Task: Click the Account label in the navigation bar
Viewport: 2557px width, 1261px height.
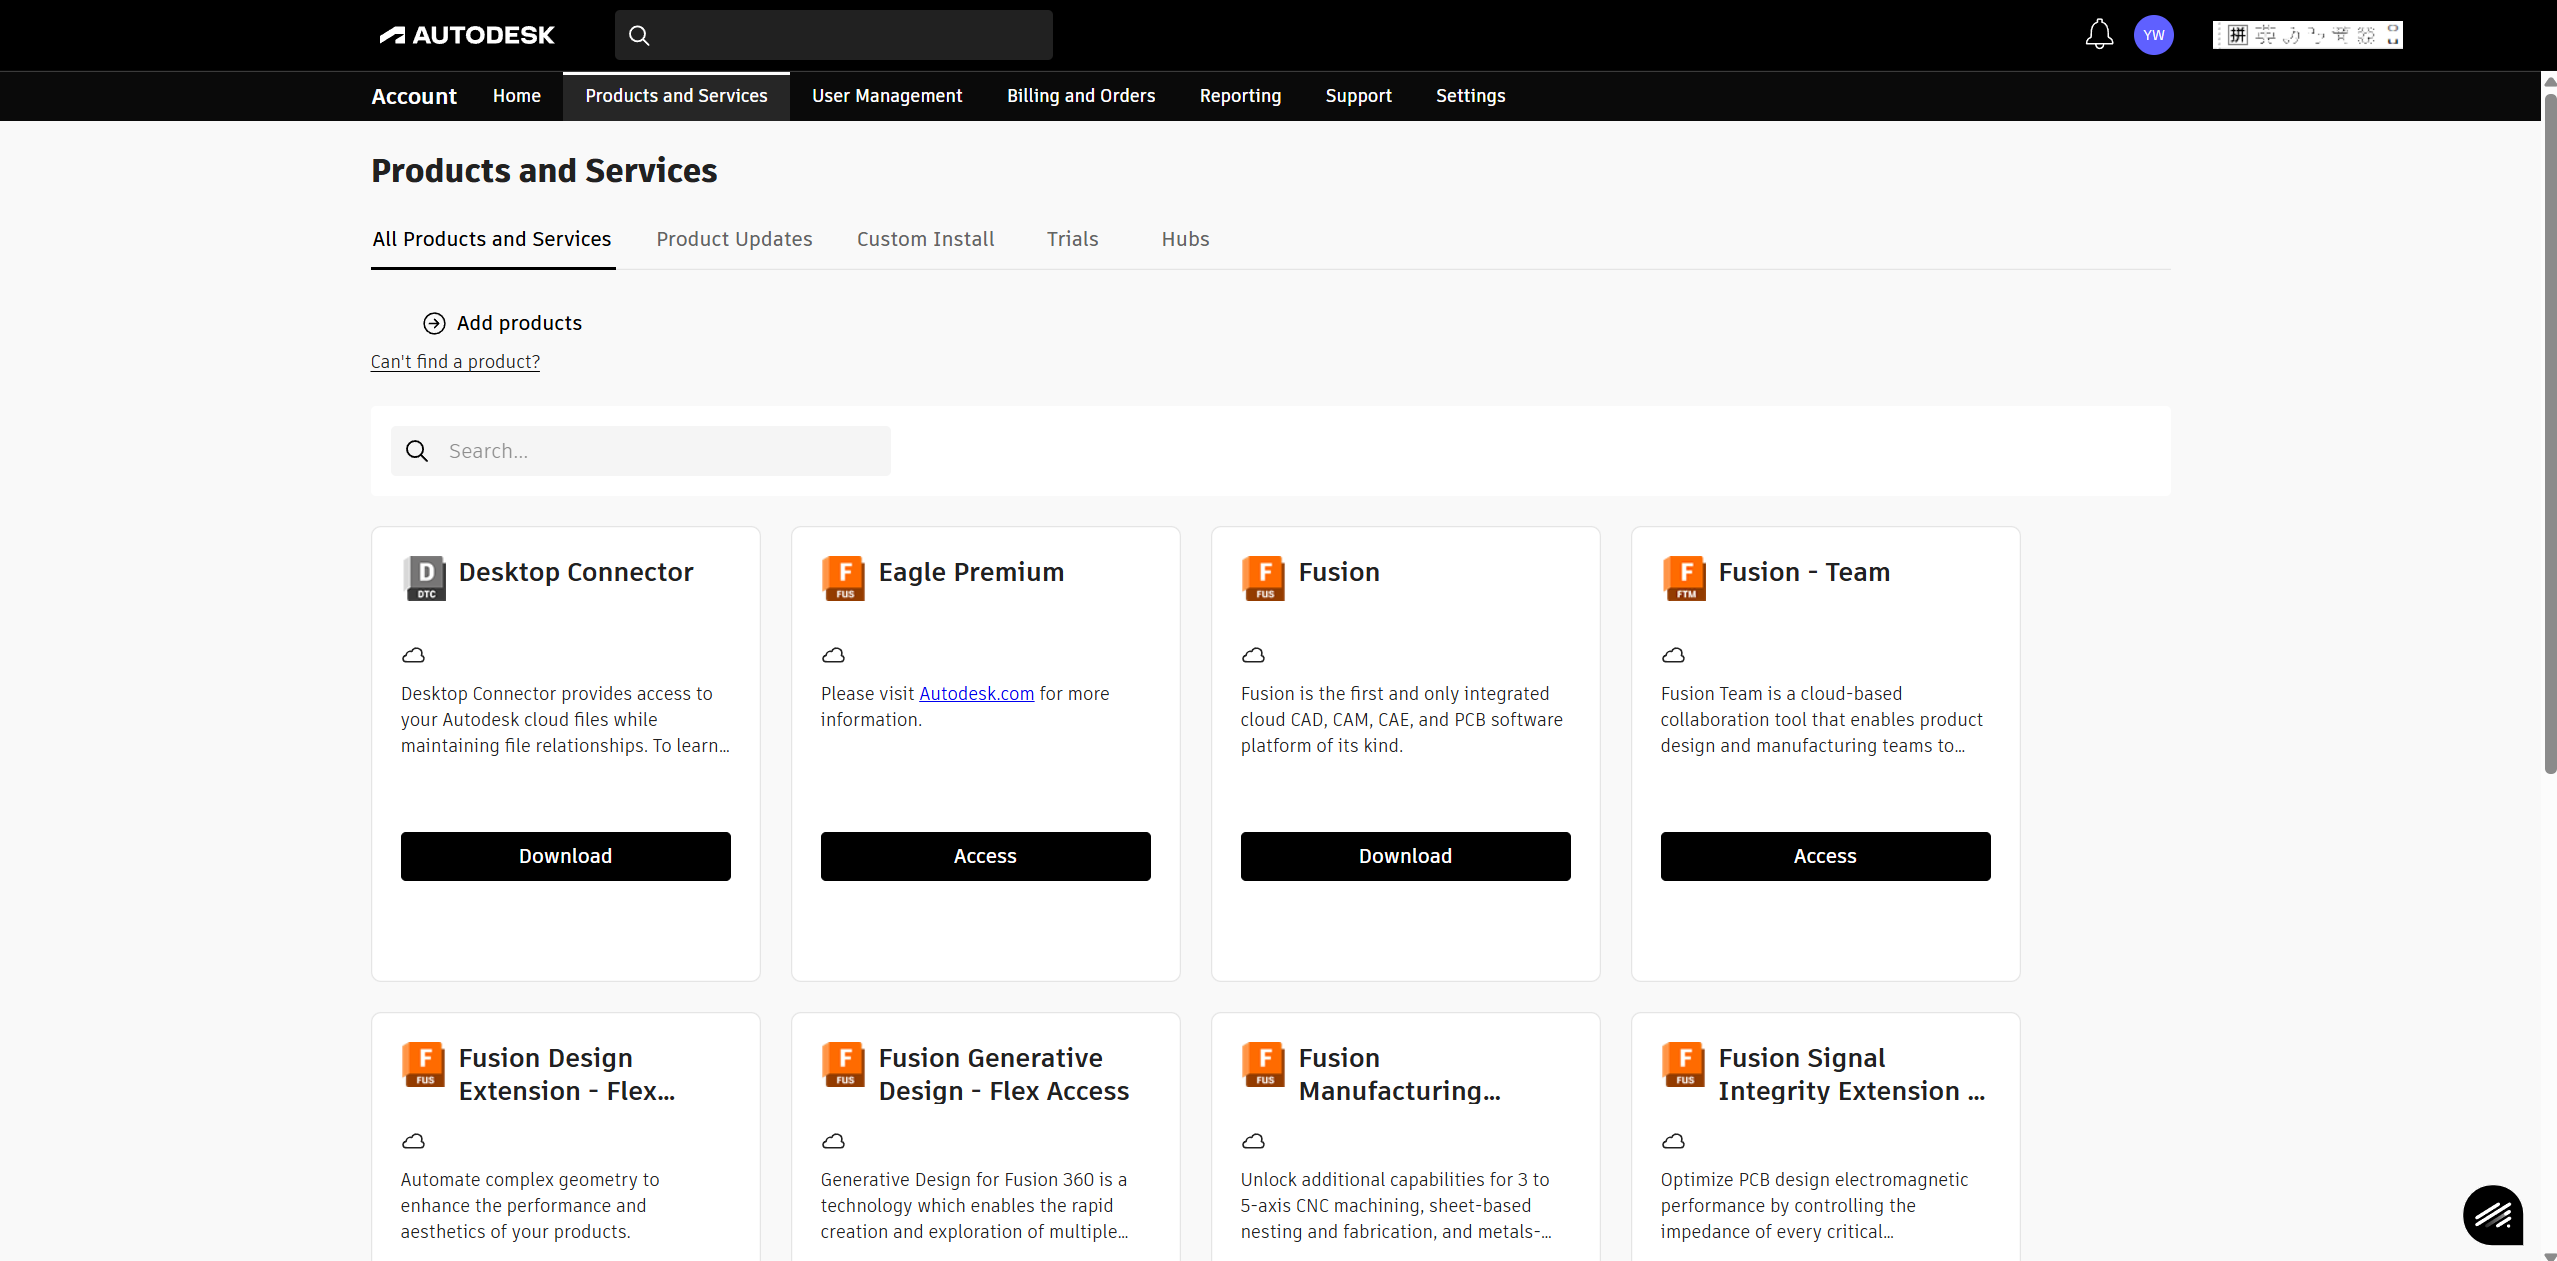Action: click(414, 96)
